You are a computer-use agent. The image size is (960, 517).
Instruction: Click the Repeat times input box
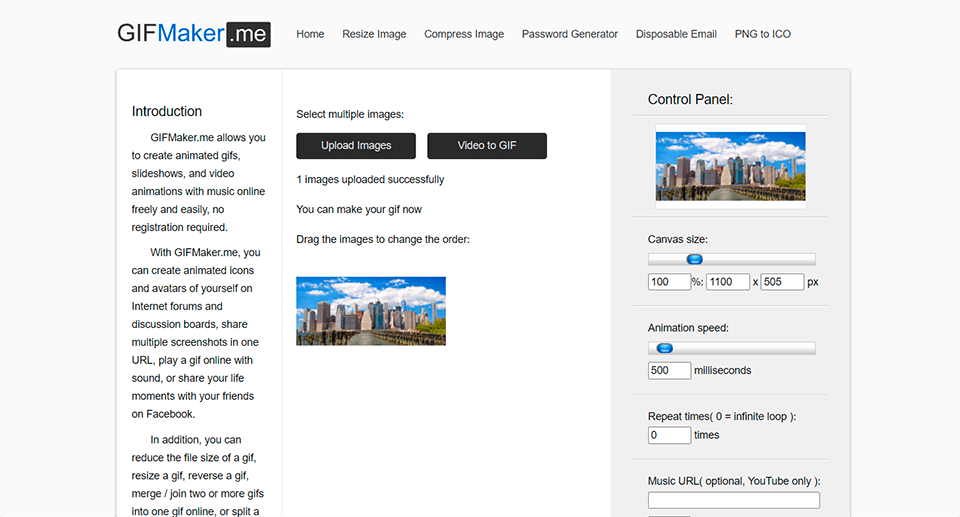coord(669,435)
